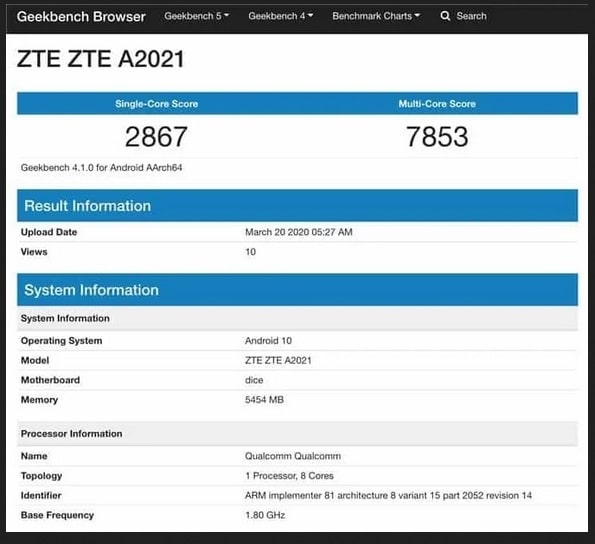Select the Identifier label
Image resolution: width=595 pixels, height=544 pixels.
pos(41,495)
